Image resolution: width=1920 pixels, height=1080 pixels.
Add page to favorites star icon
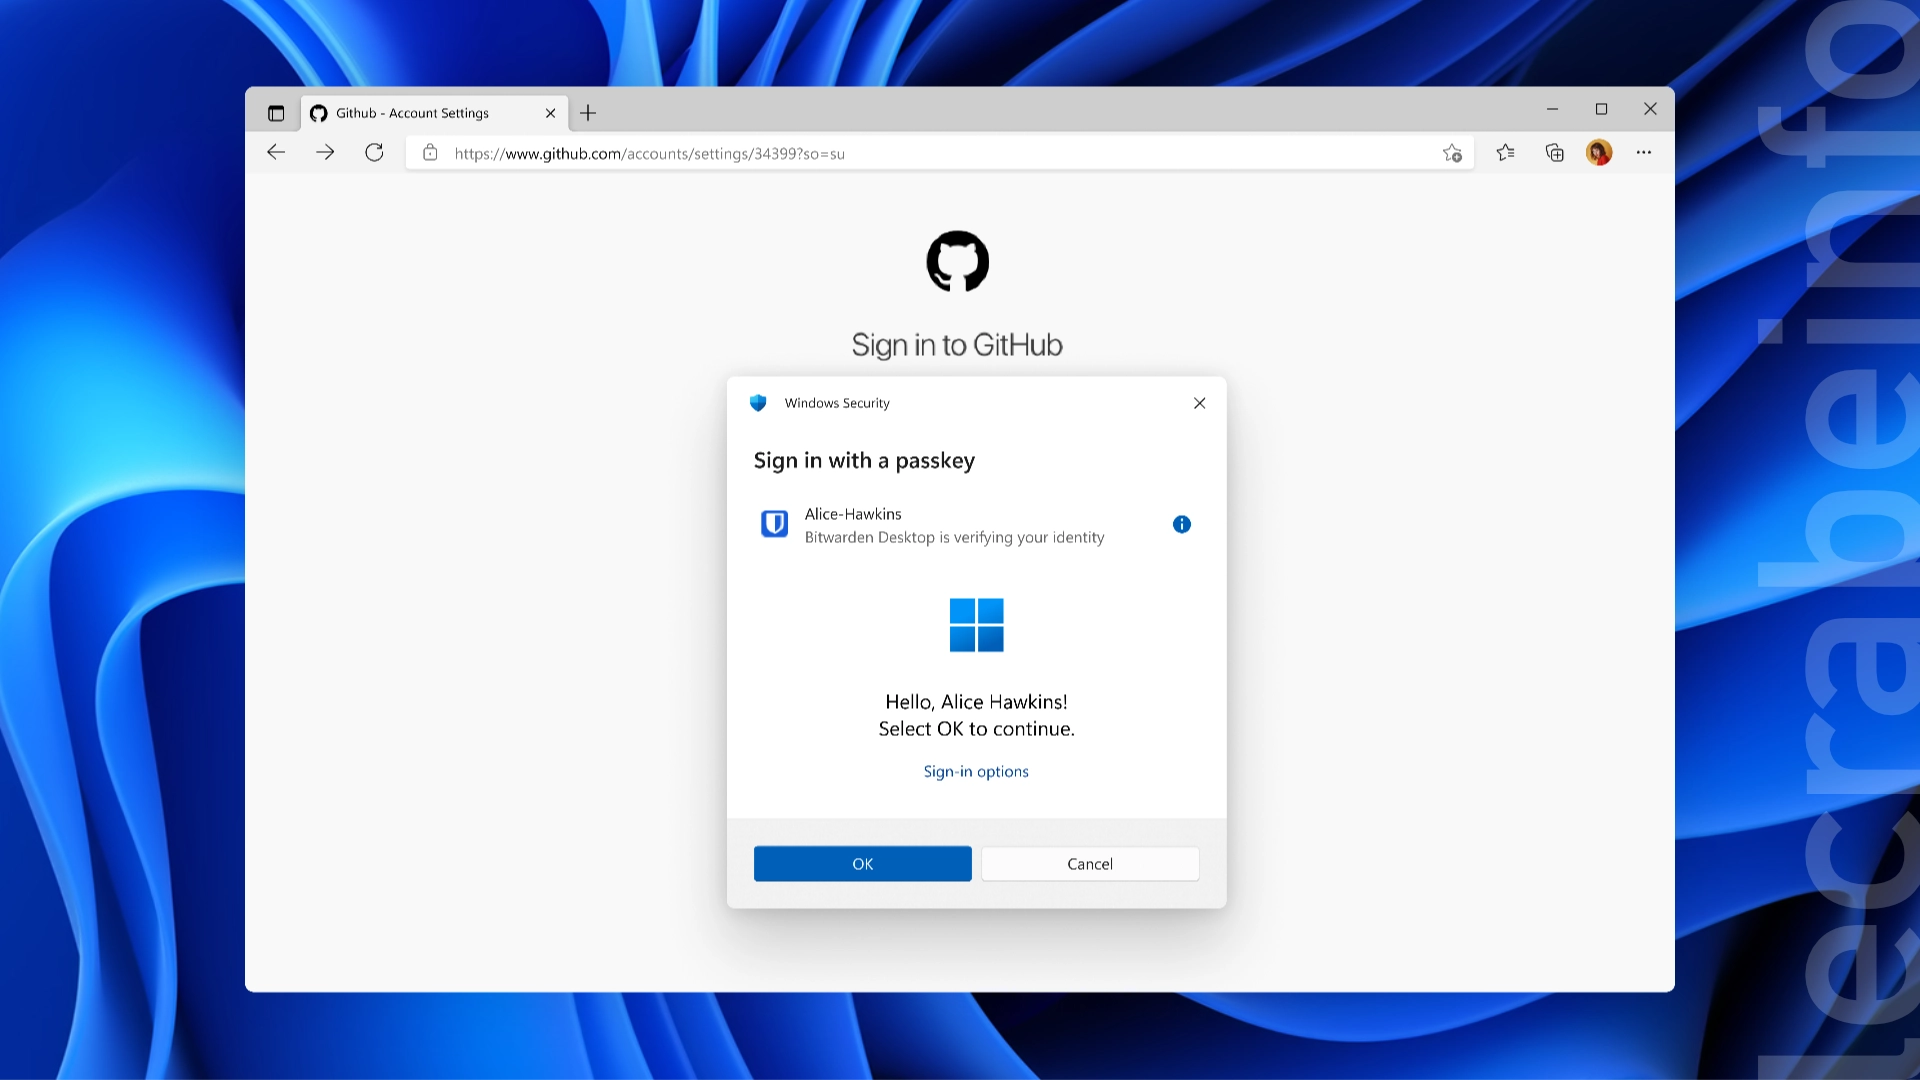click(1452, 153)
